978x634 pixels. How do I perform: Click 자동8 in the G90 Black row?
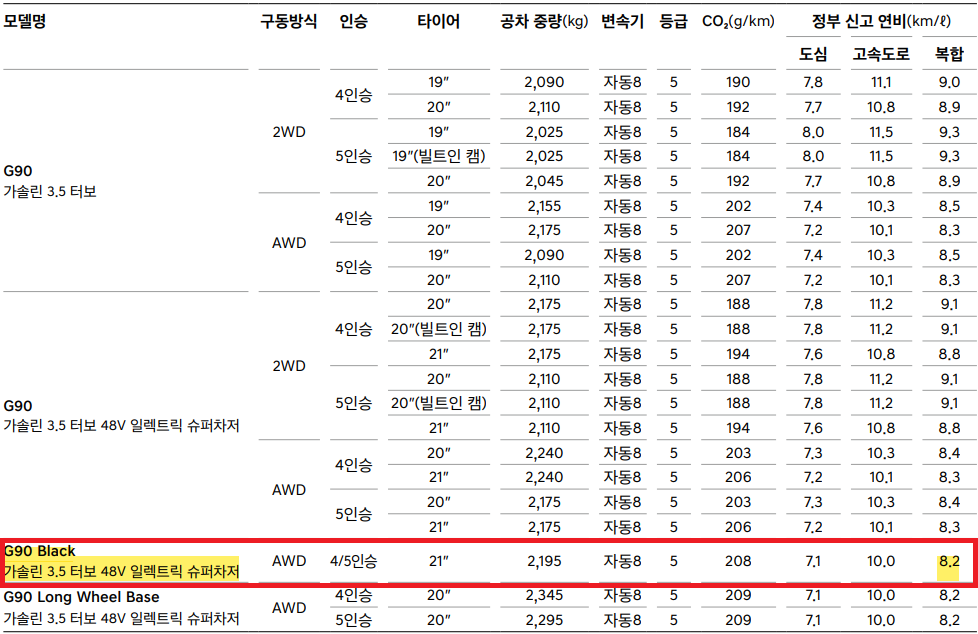622,561
